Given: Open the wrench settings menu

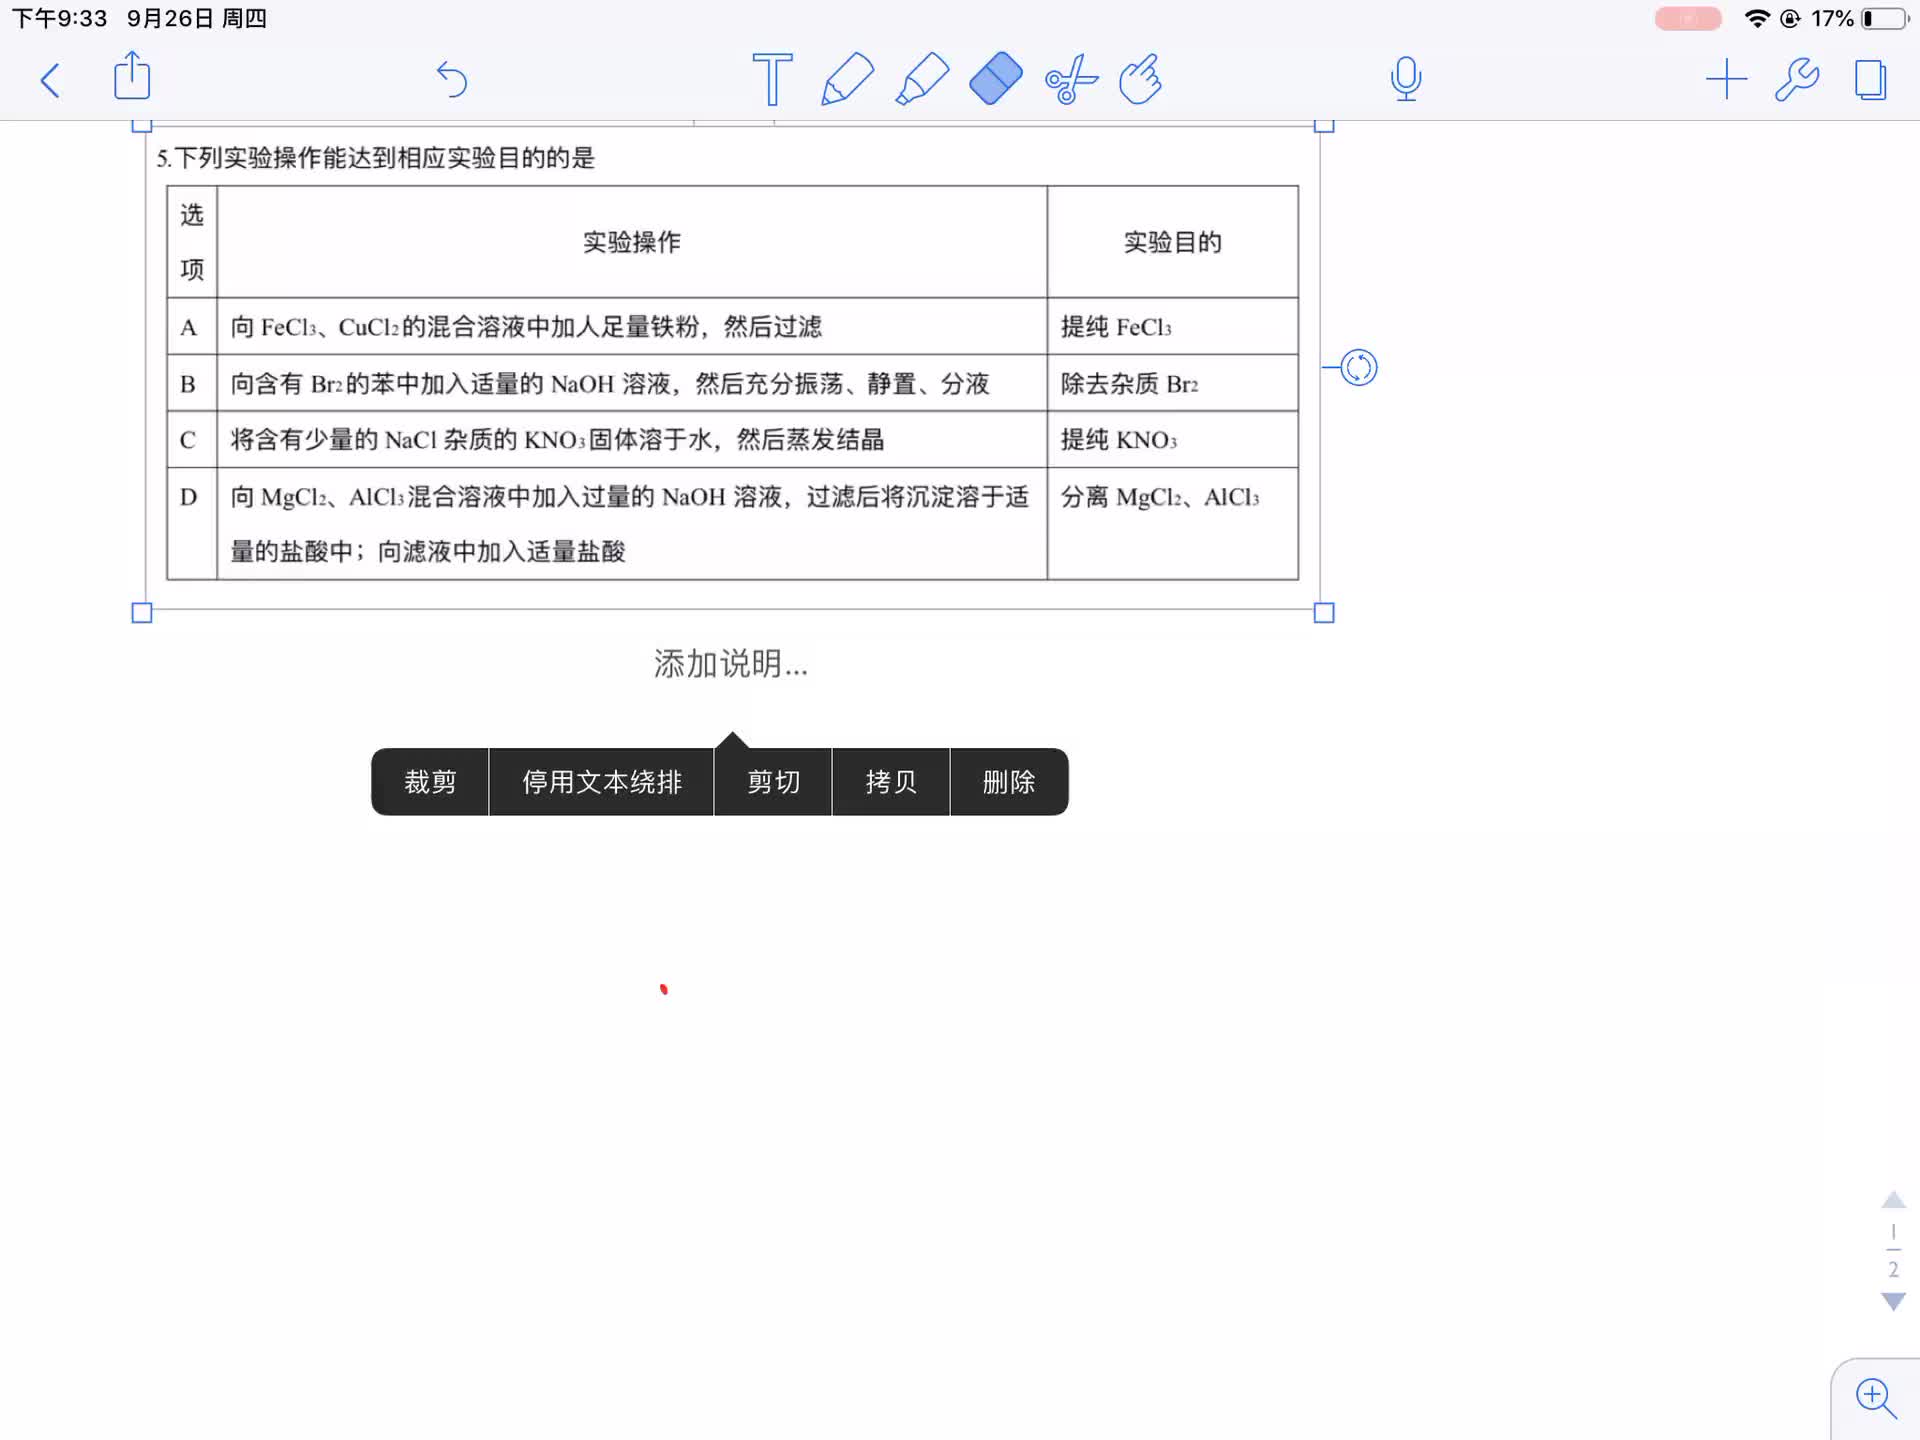Looking at the screenshot, I should [x=1797, y=79].
